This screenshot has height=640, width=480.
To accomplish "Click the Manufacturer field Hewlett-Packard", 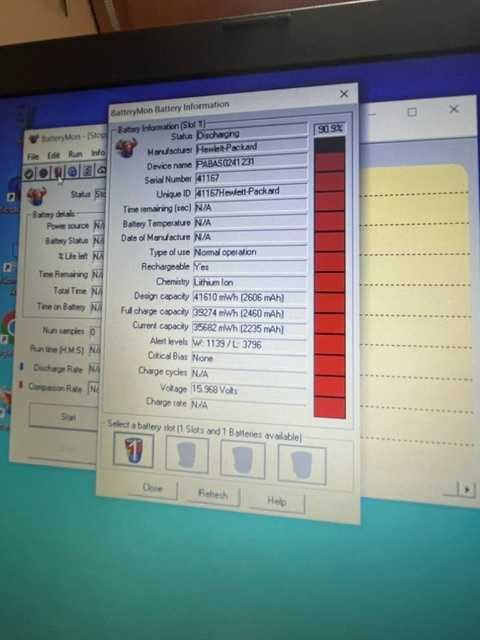I will (x=251, y=147).
